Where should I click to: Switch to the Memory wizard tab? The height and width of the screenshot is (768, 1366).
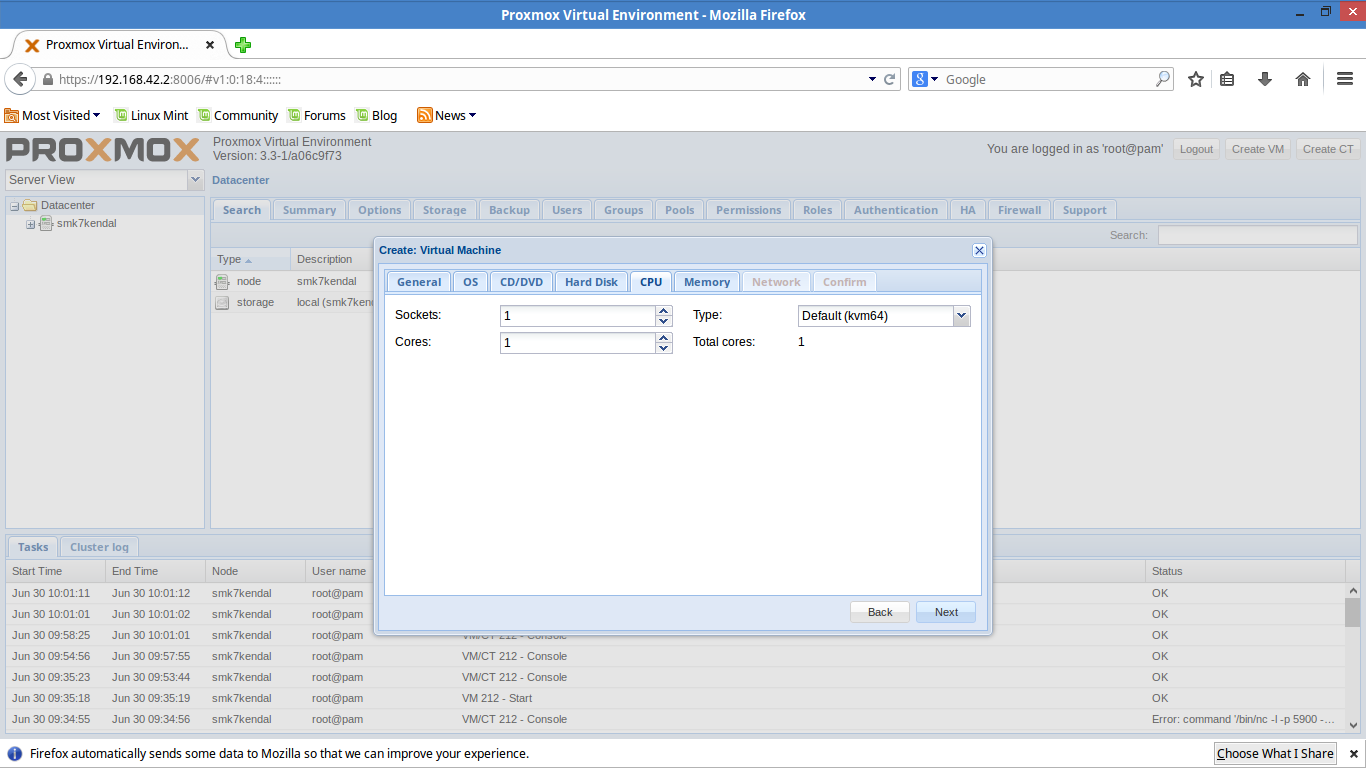[x=707, y=282]
